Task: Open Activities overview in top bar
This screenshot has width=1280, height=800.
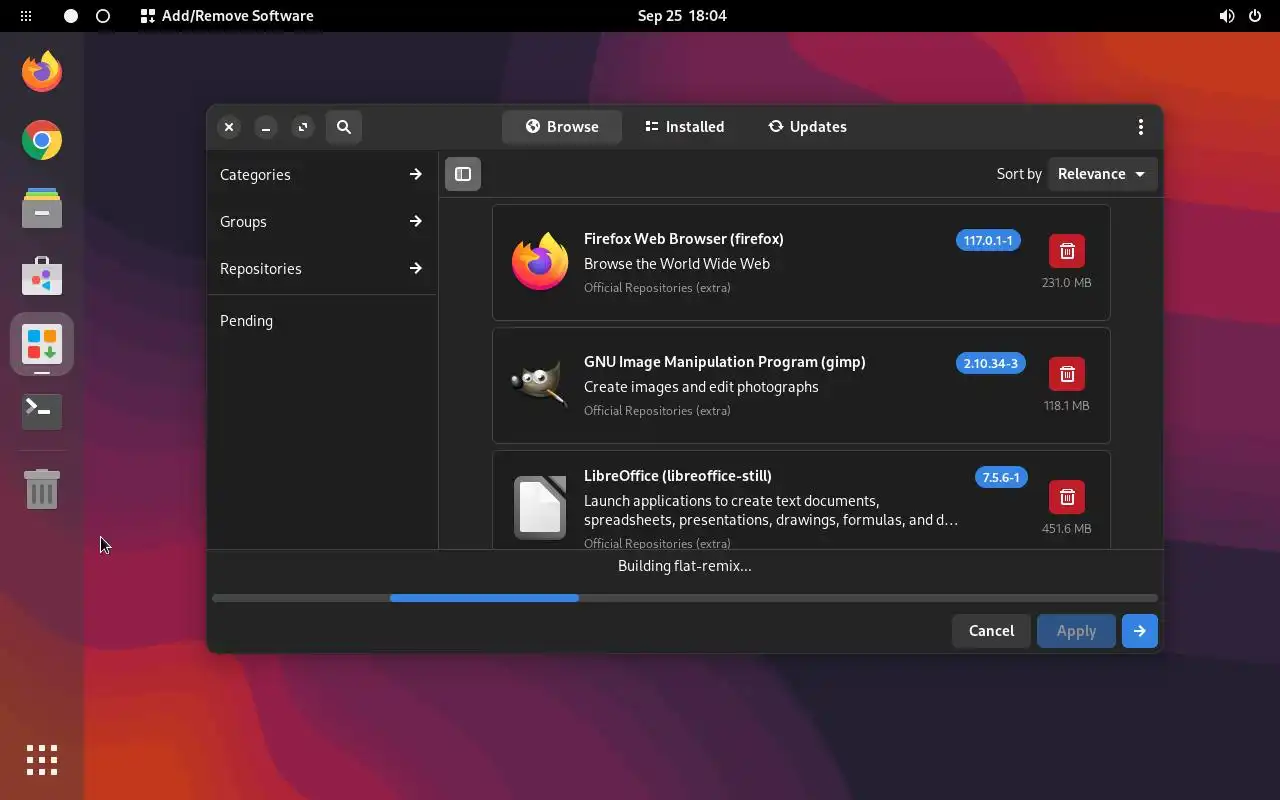Action: pyautogui.click(x=26, y=16)
